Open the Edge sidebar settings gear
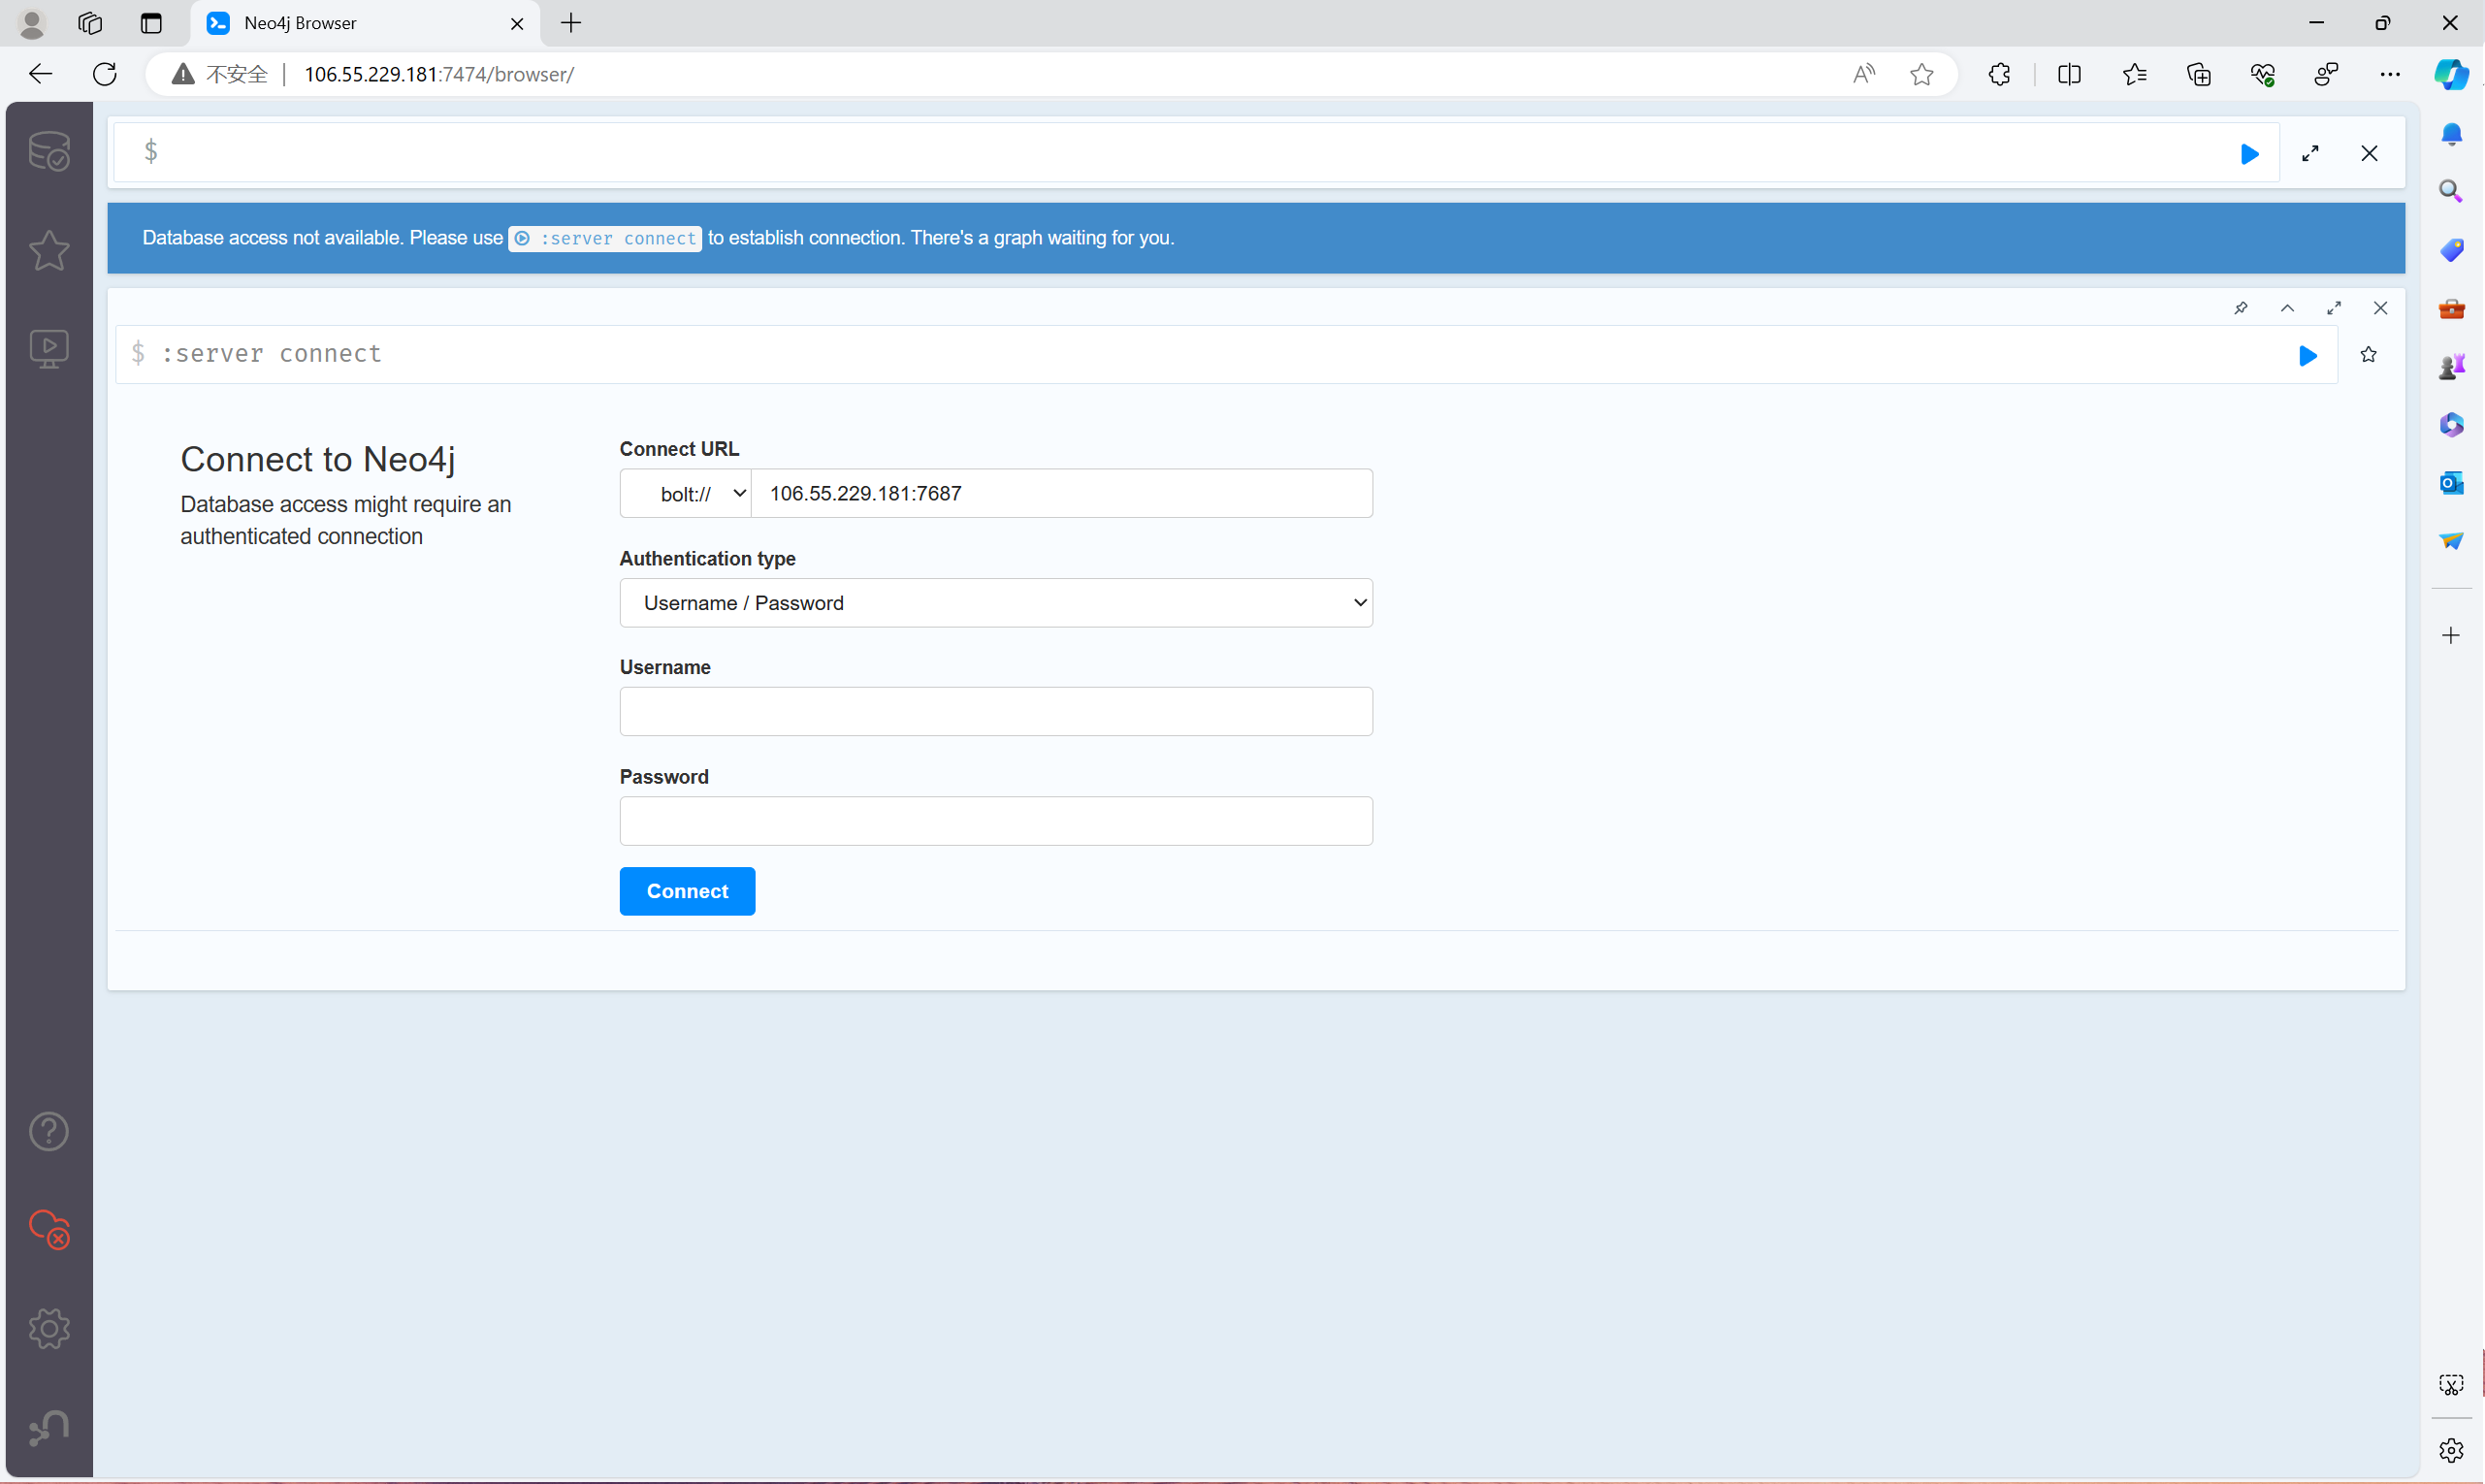This screenshot has height=1484, width=2485. tap(2451, 1450)
